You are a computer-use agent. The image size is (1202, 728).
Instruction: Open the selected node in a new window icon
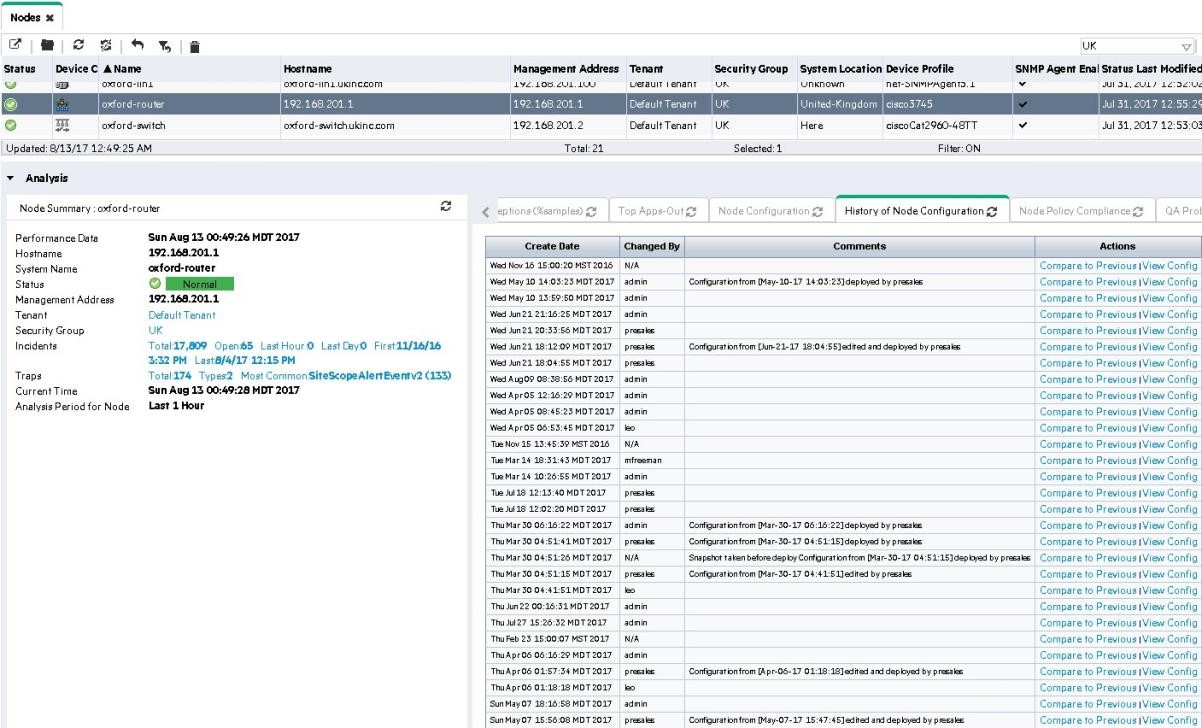[x=15, y=46]
